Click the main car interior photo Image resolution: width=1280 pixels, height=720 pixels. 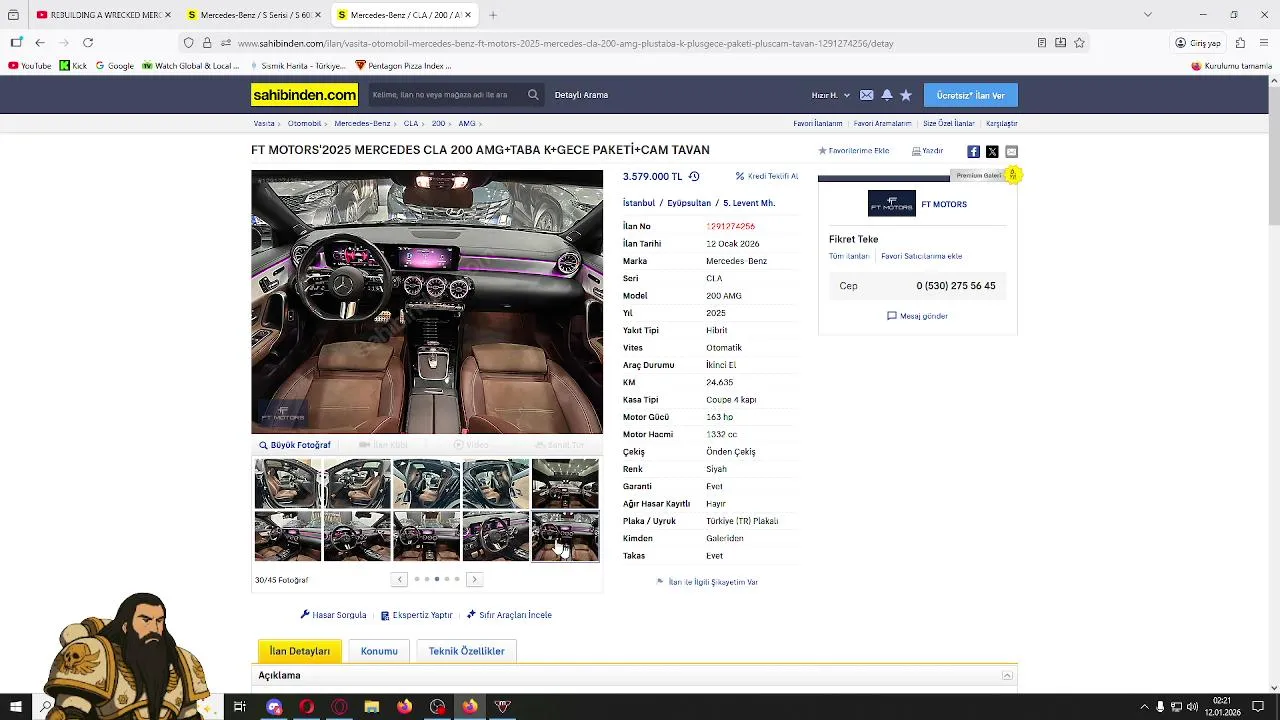tap(427, 302)
